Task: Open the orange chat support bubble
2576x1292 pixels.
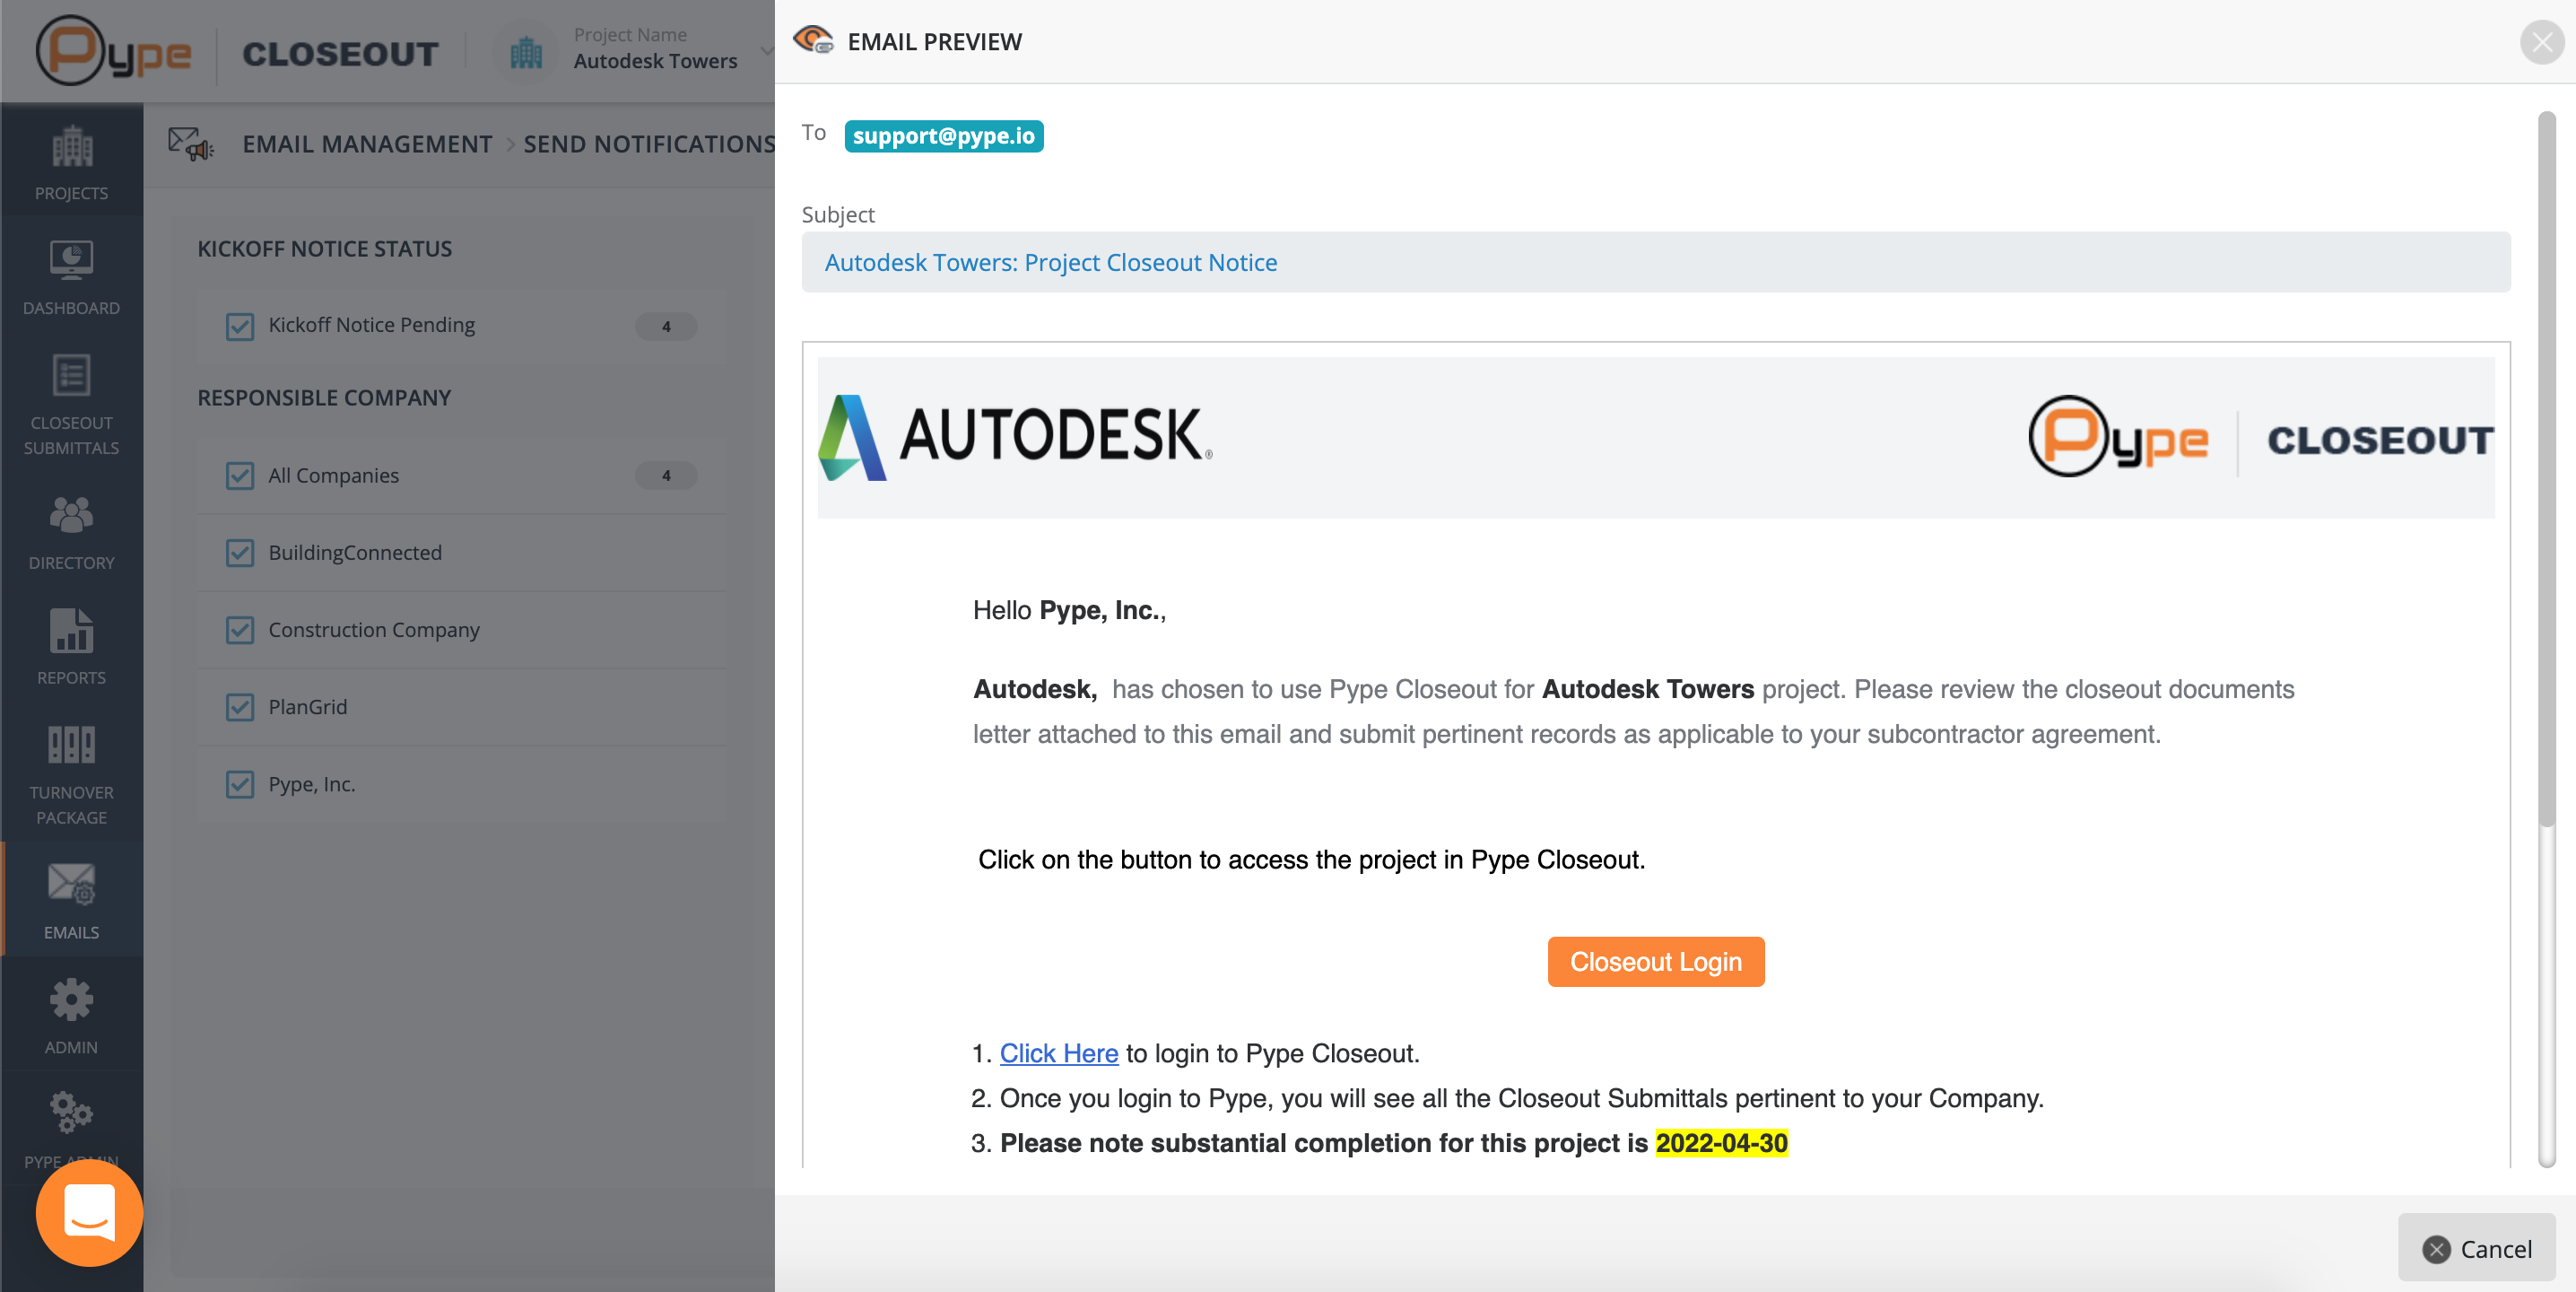Action: [89, 1212]
